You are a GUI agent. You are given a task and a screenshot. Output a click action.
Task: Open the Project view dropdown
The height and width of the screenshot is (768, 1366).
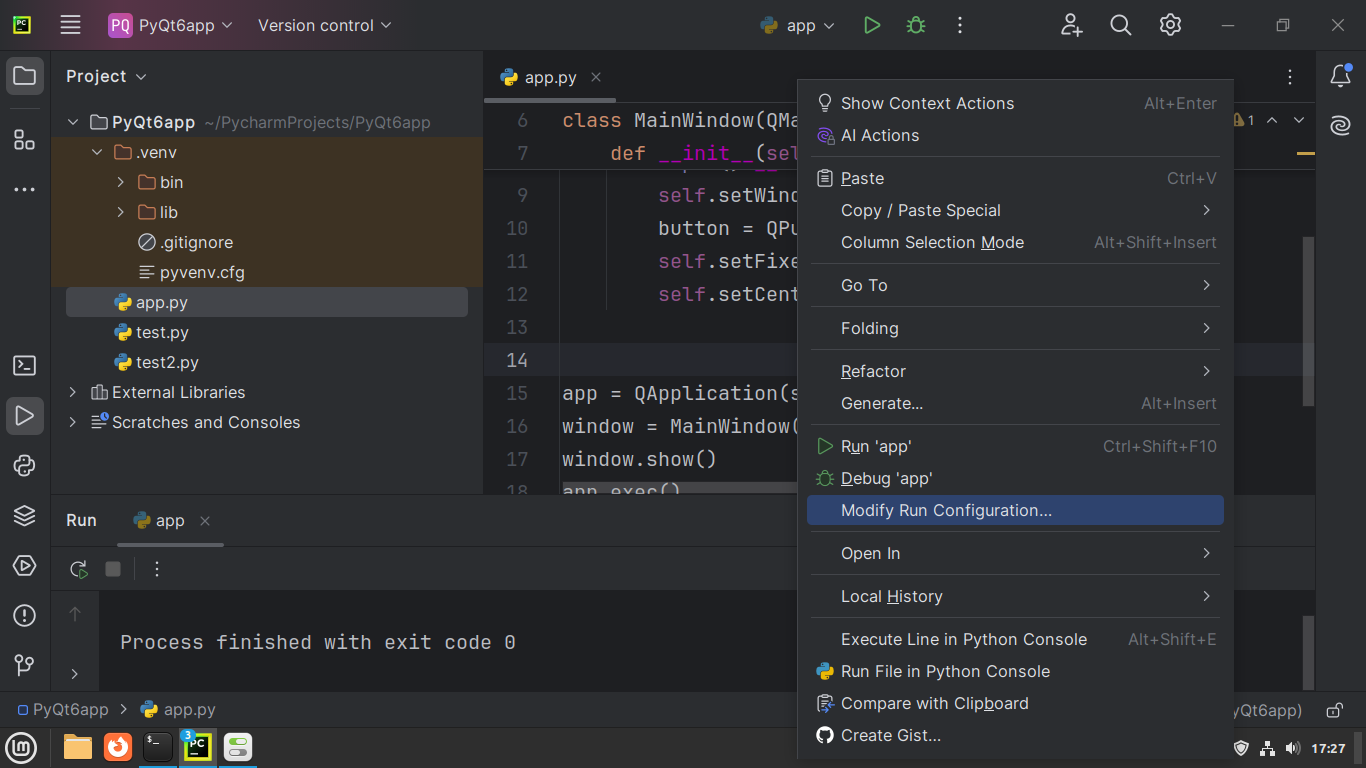click(106, 76)
